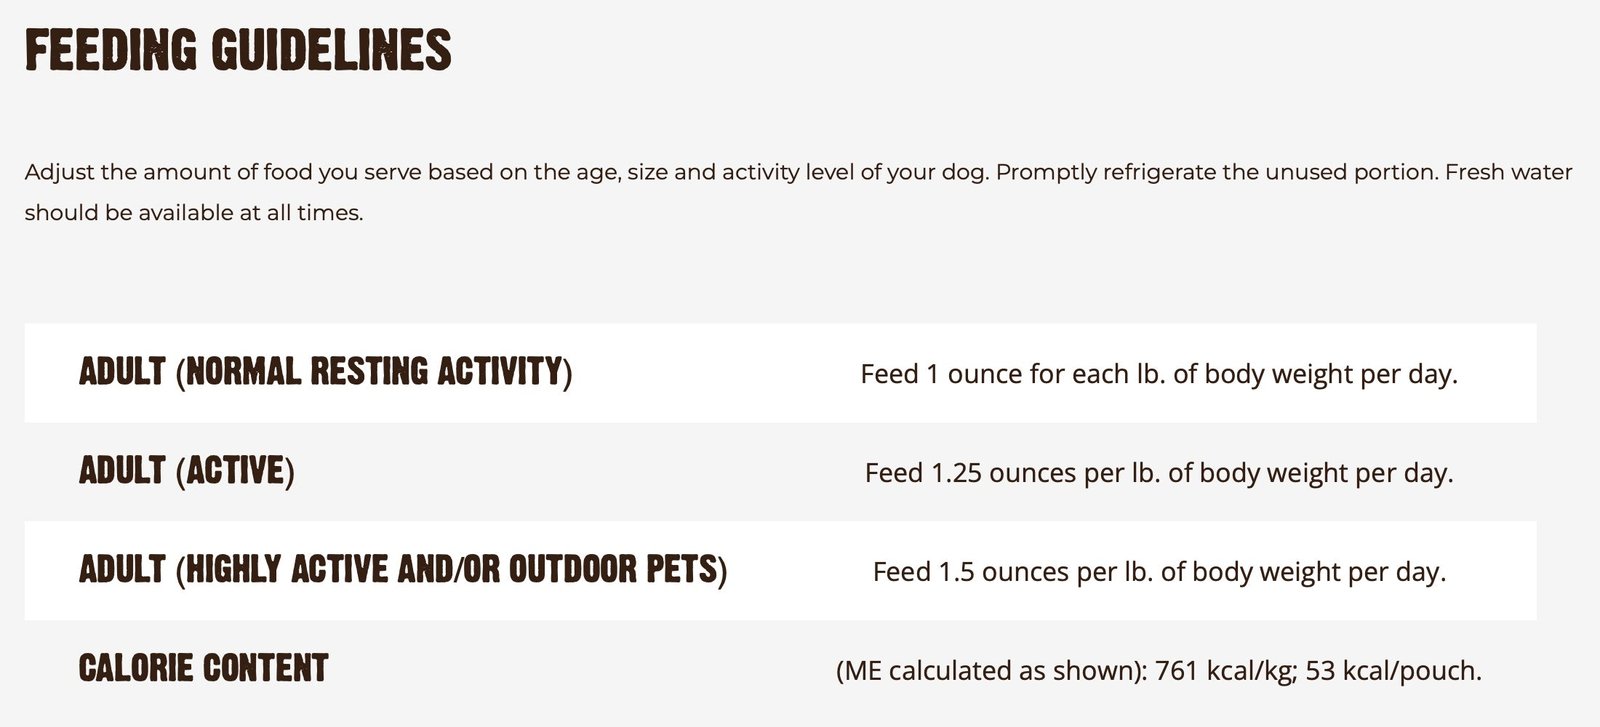1600x727 pixels.
Task: Click 'Promptly refrigerate the unused portion' sentence
Action: (x=1217, y=172)
